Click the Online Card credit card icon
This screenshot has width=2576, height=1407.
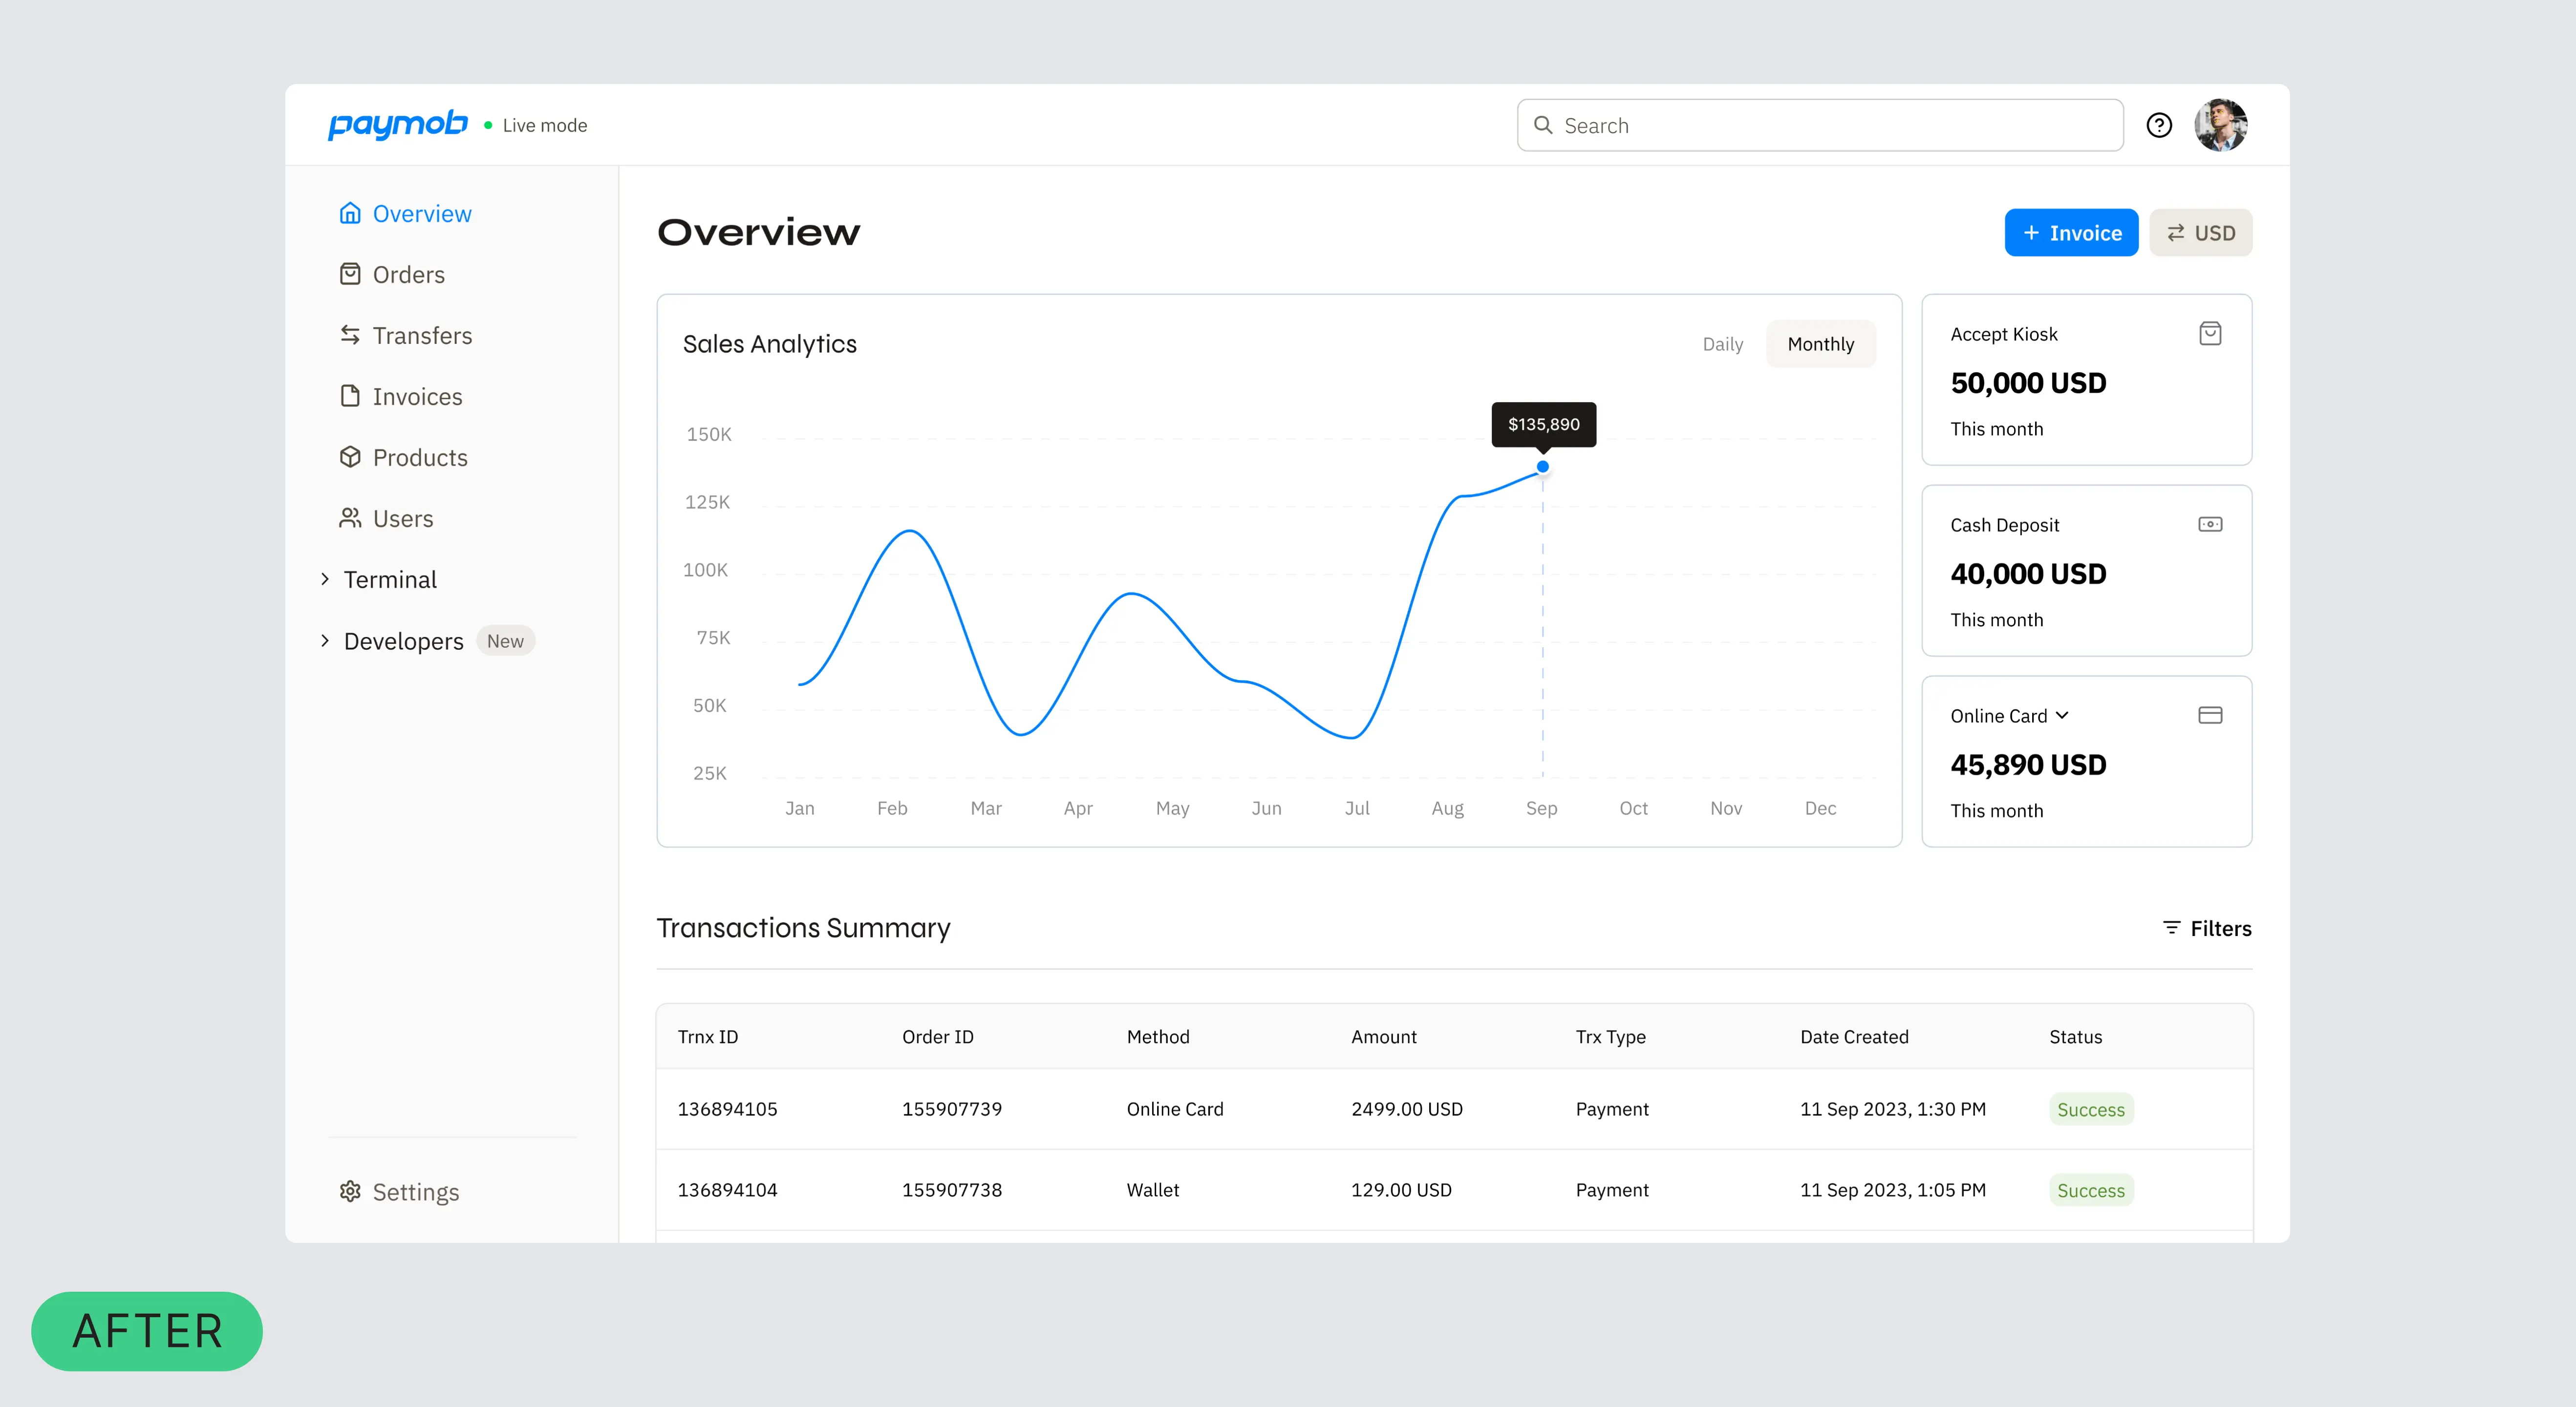[x=2210, y=715]
